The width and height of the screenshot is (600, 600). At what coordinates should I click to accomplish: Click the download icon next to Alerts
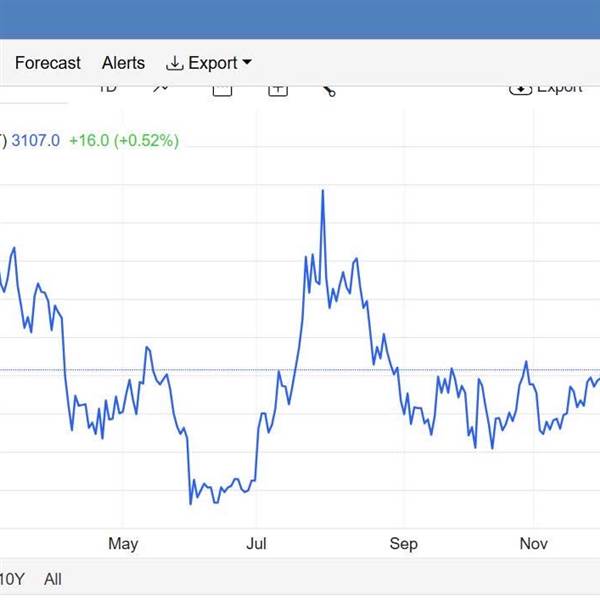point(175,63)
